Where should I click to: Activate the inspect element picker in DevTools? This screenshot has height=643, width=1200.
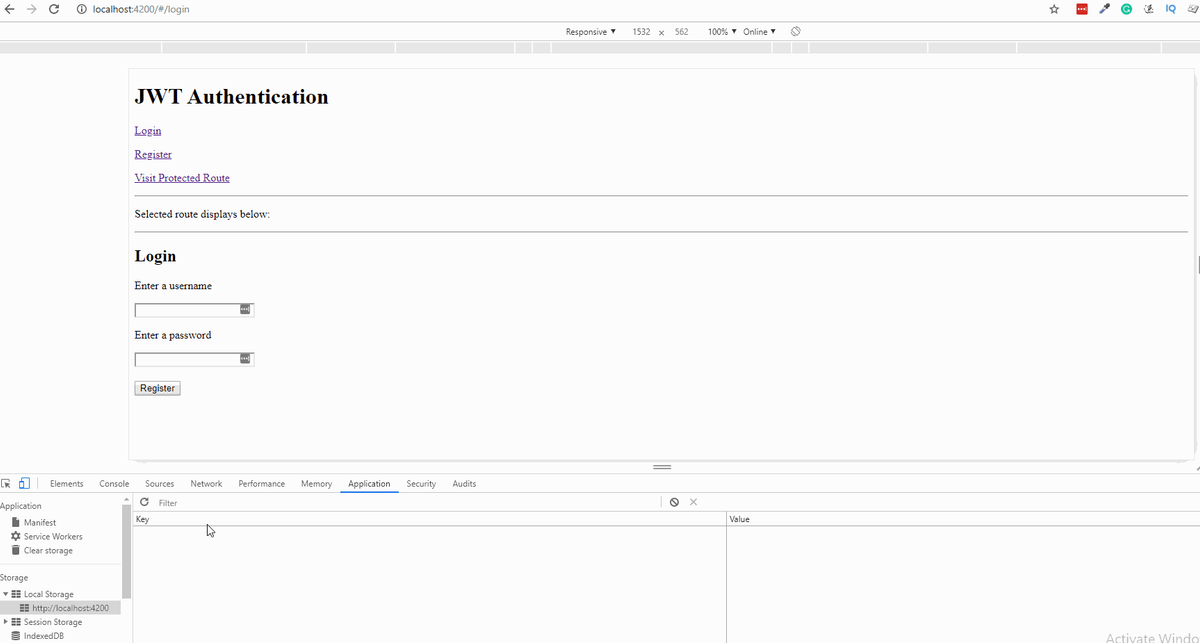coord(8,483)
